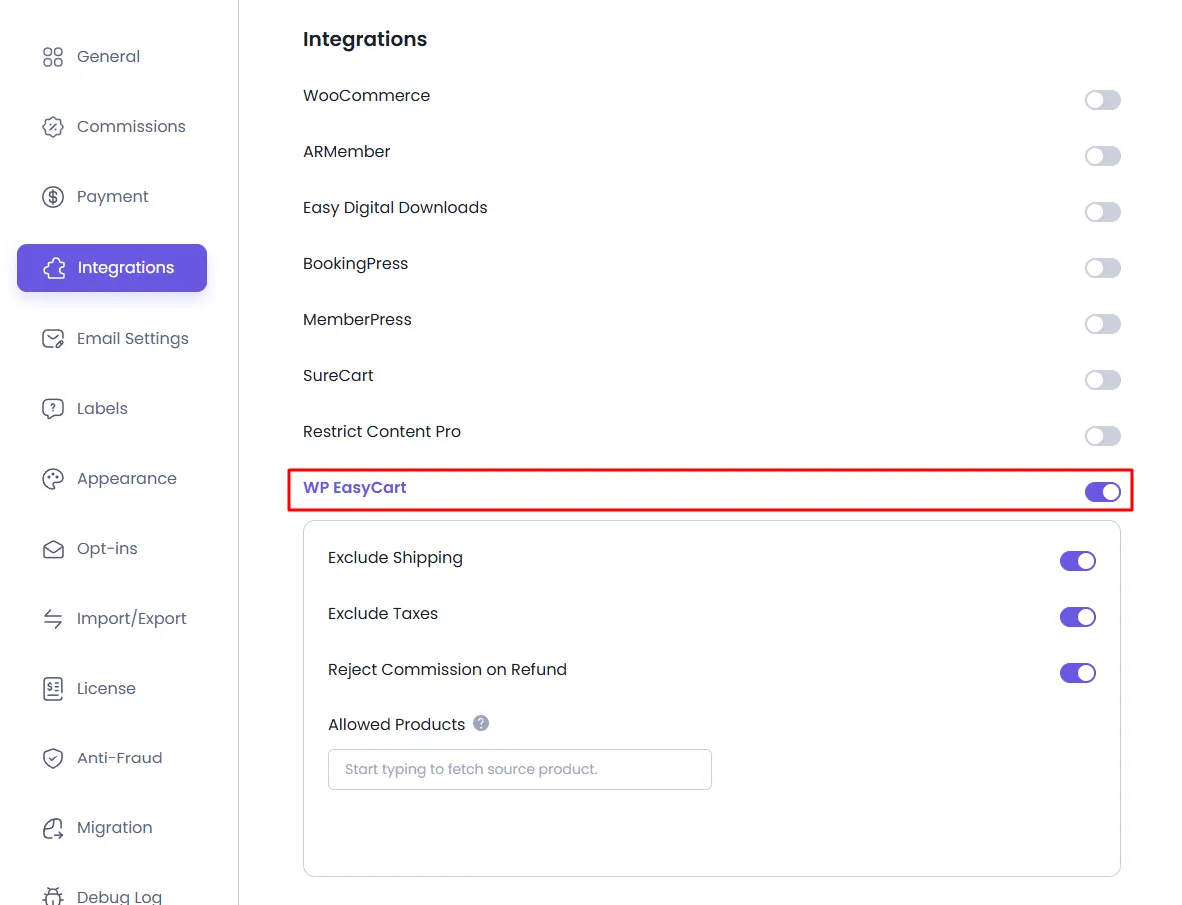Click the Allowed Products search field
1182x905 pixels.
click(x=519, y=769)
